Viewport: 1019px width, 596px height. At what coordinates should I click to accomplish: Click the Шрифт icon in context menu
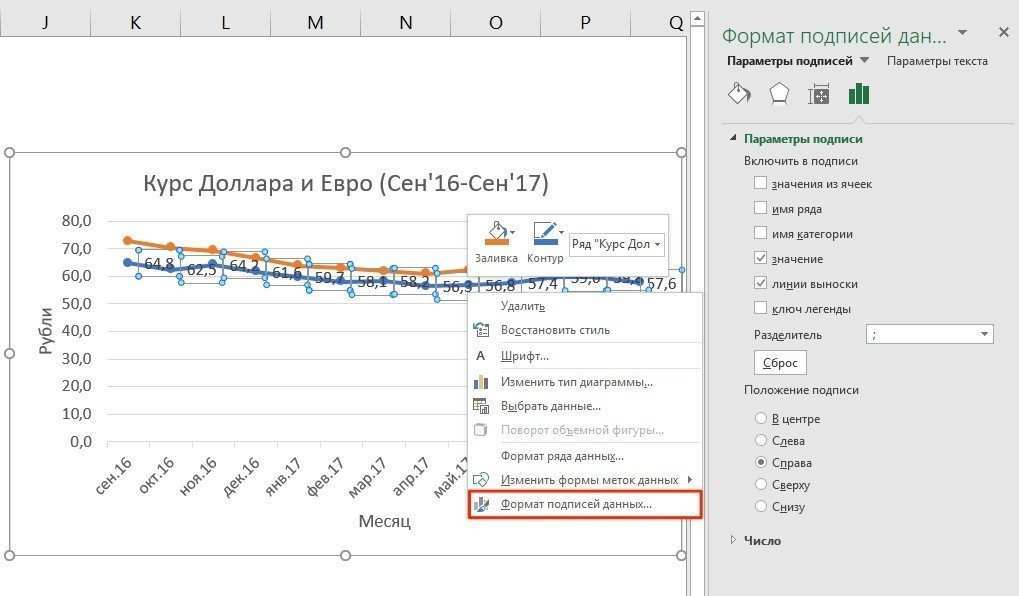[x=481, y=355]
